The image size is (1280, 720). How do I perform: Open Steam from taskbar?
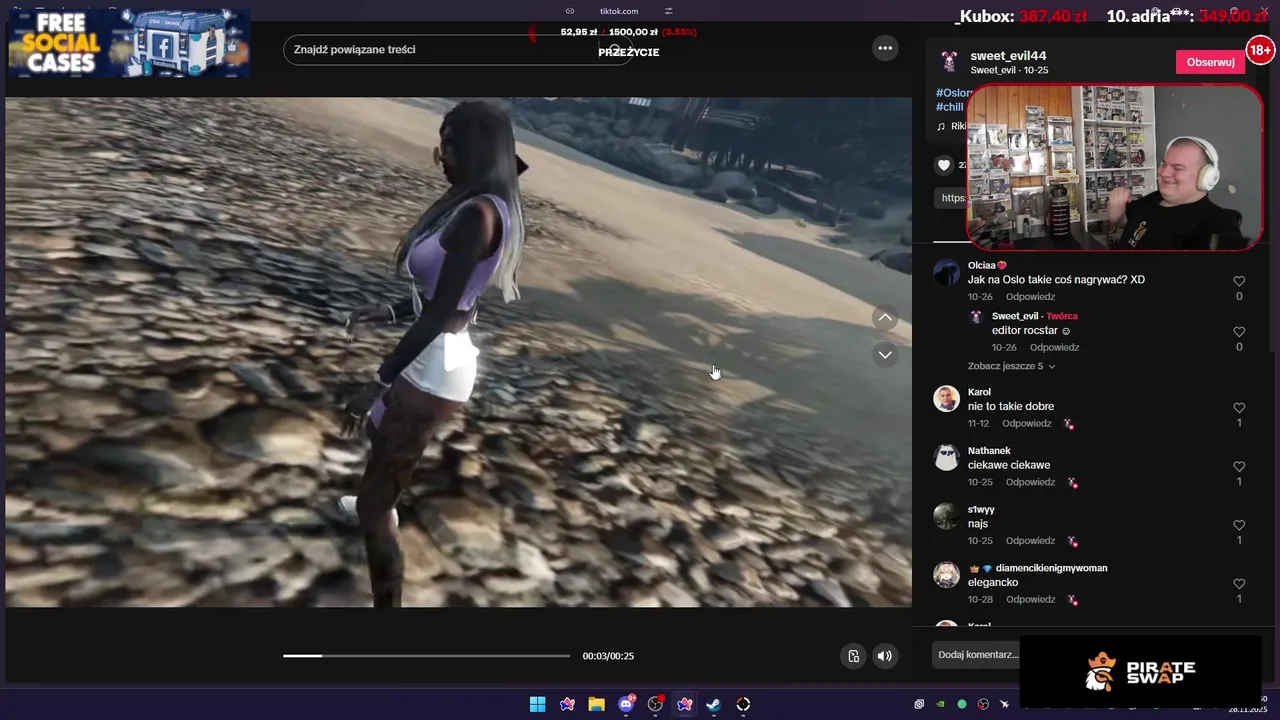[x=713, y=704]
